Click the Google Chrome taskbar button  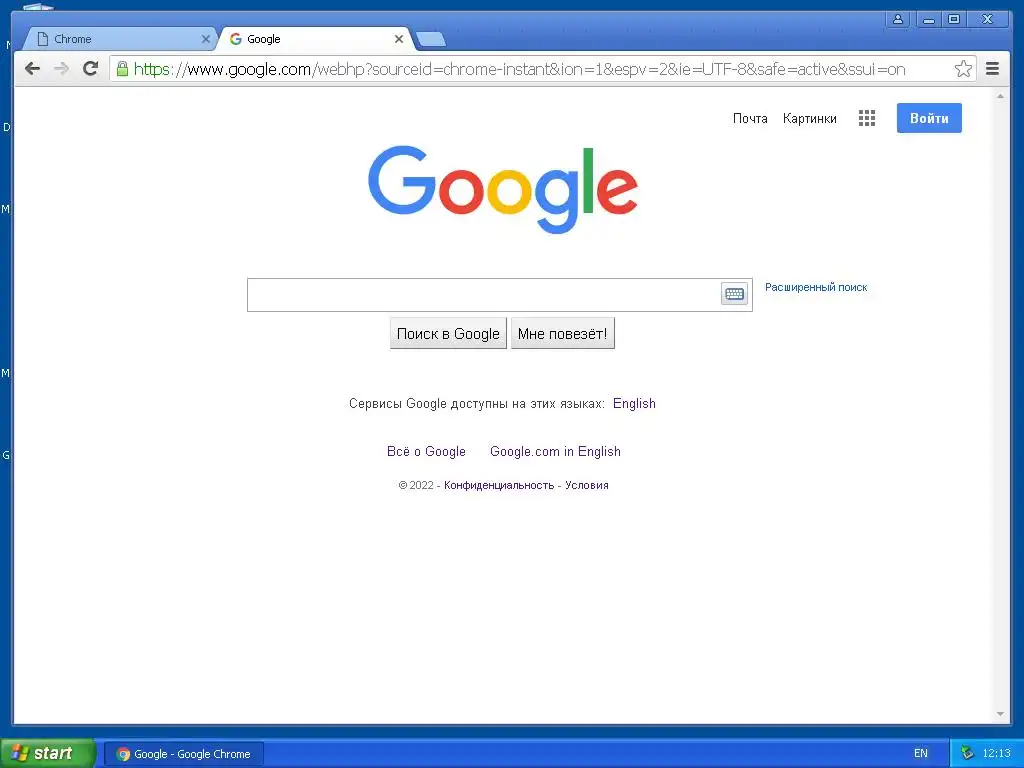pos(184,754)
